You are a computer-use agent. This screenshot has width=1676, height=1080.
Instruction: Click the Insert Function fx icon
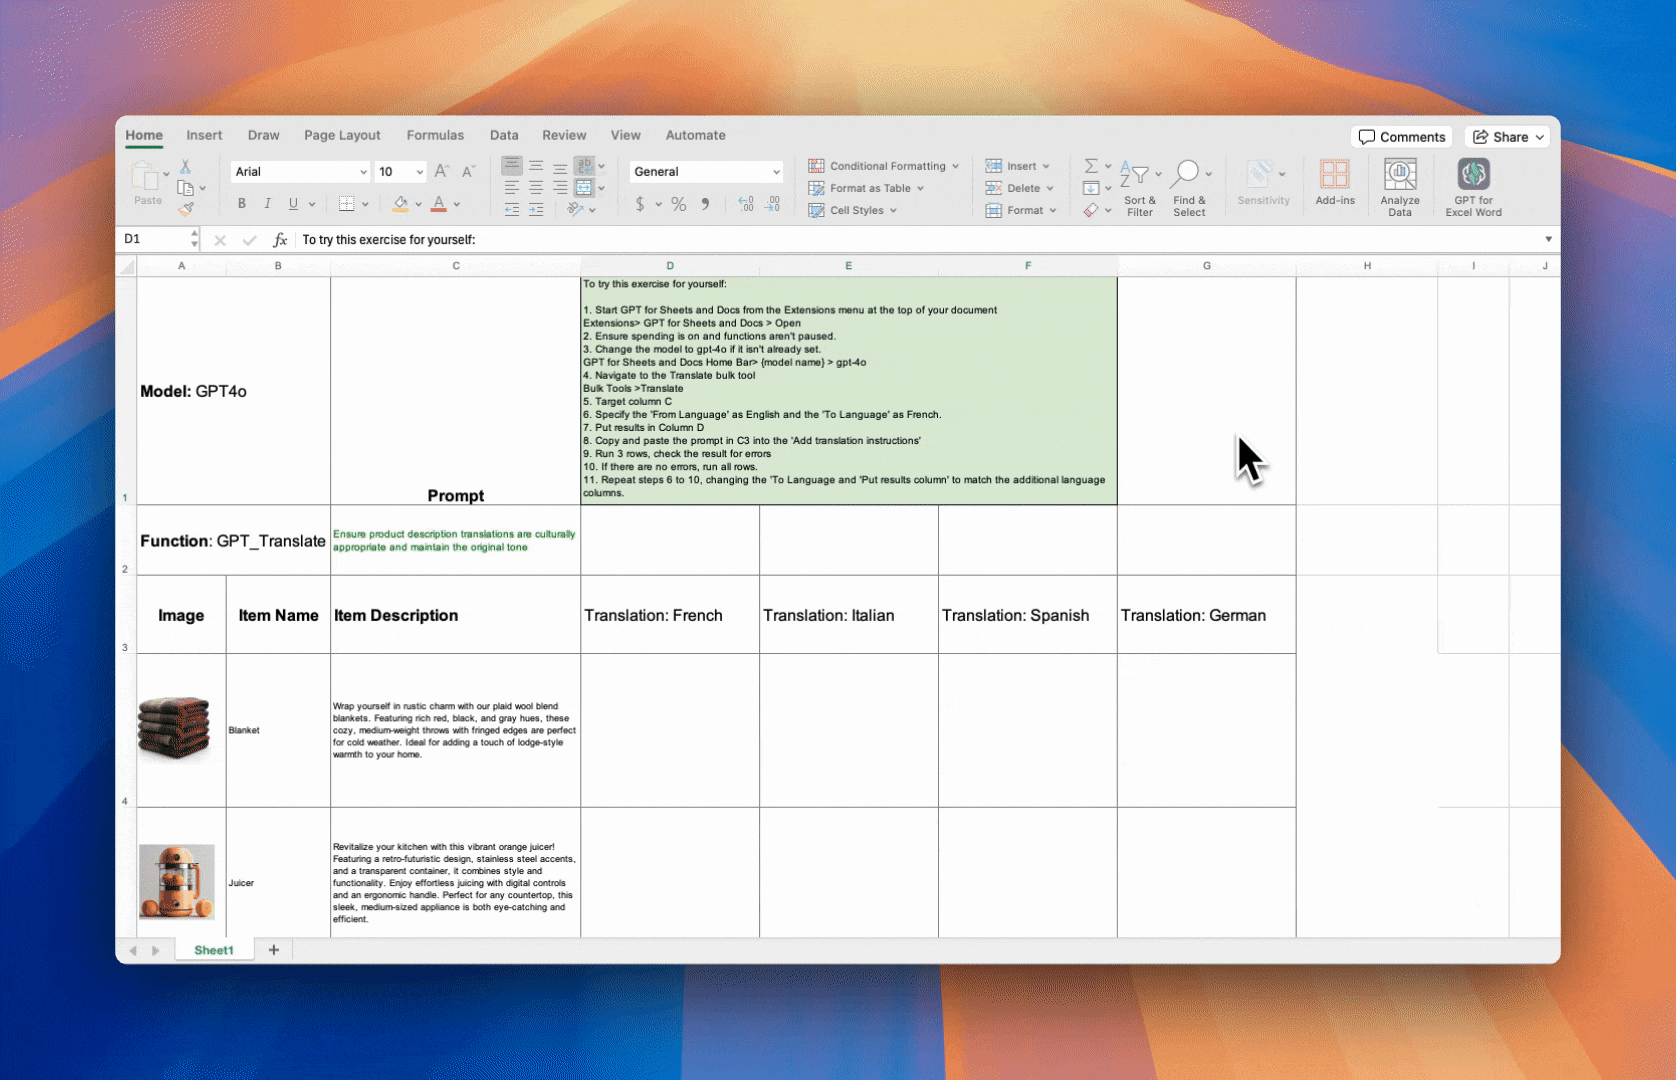tap(281, 240)
